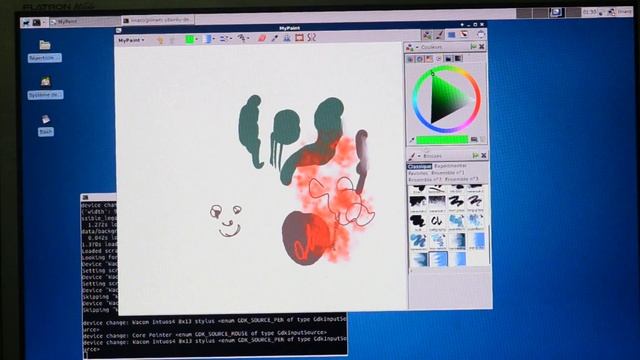Open the MyPaint main menu dropdown
Viewport: 640px width, 360px height.
(x=131, y=40)
